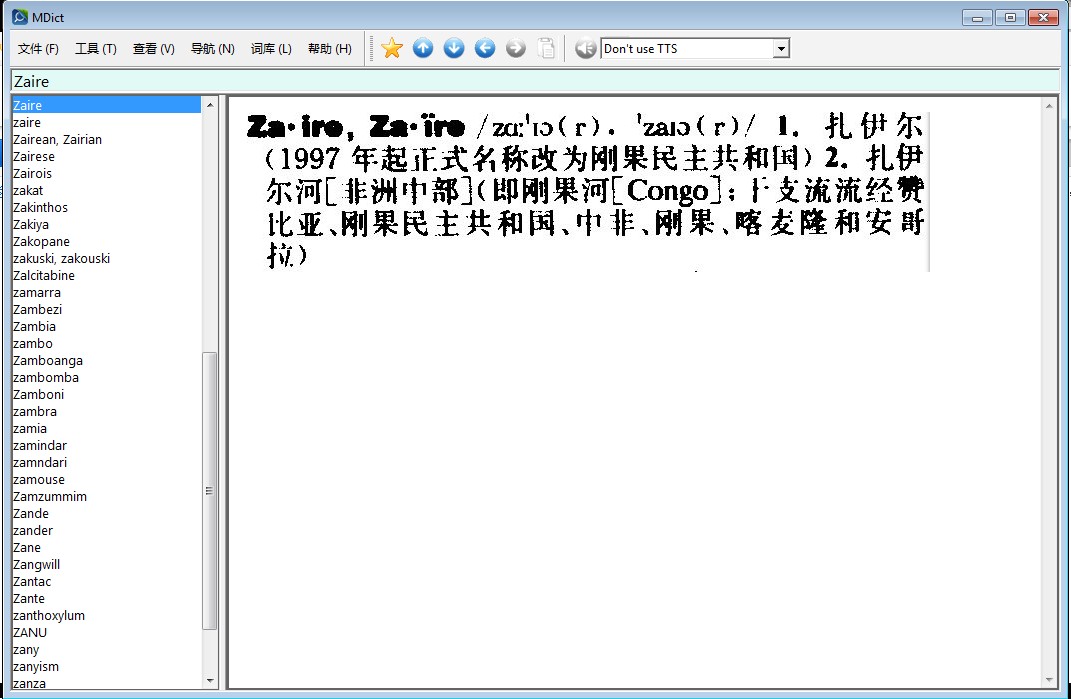
Task: Go to previous entry with up arrow
Action: pos(423,48)
